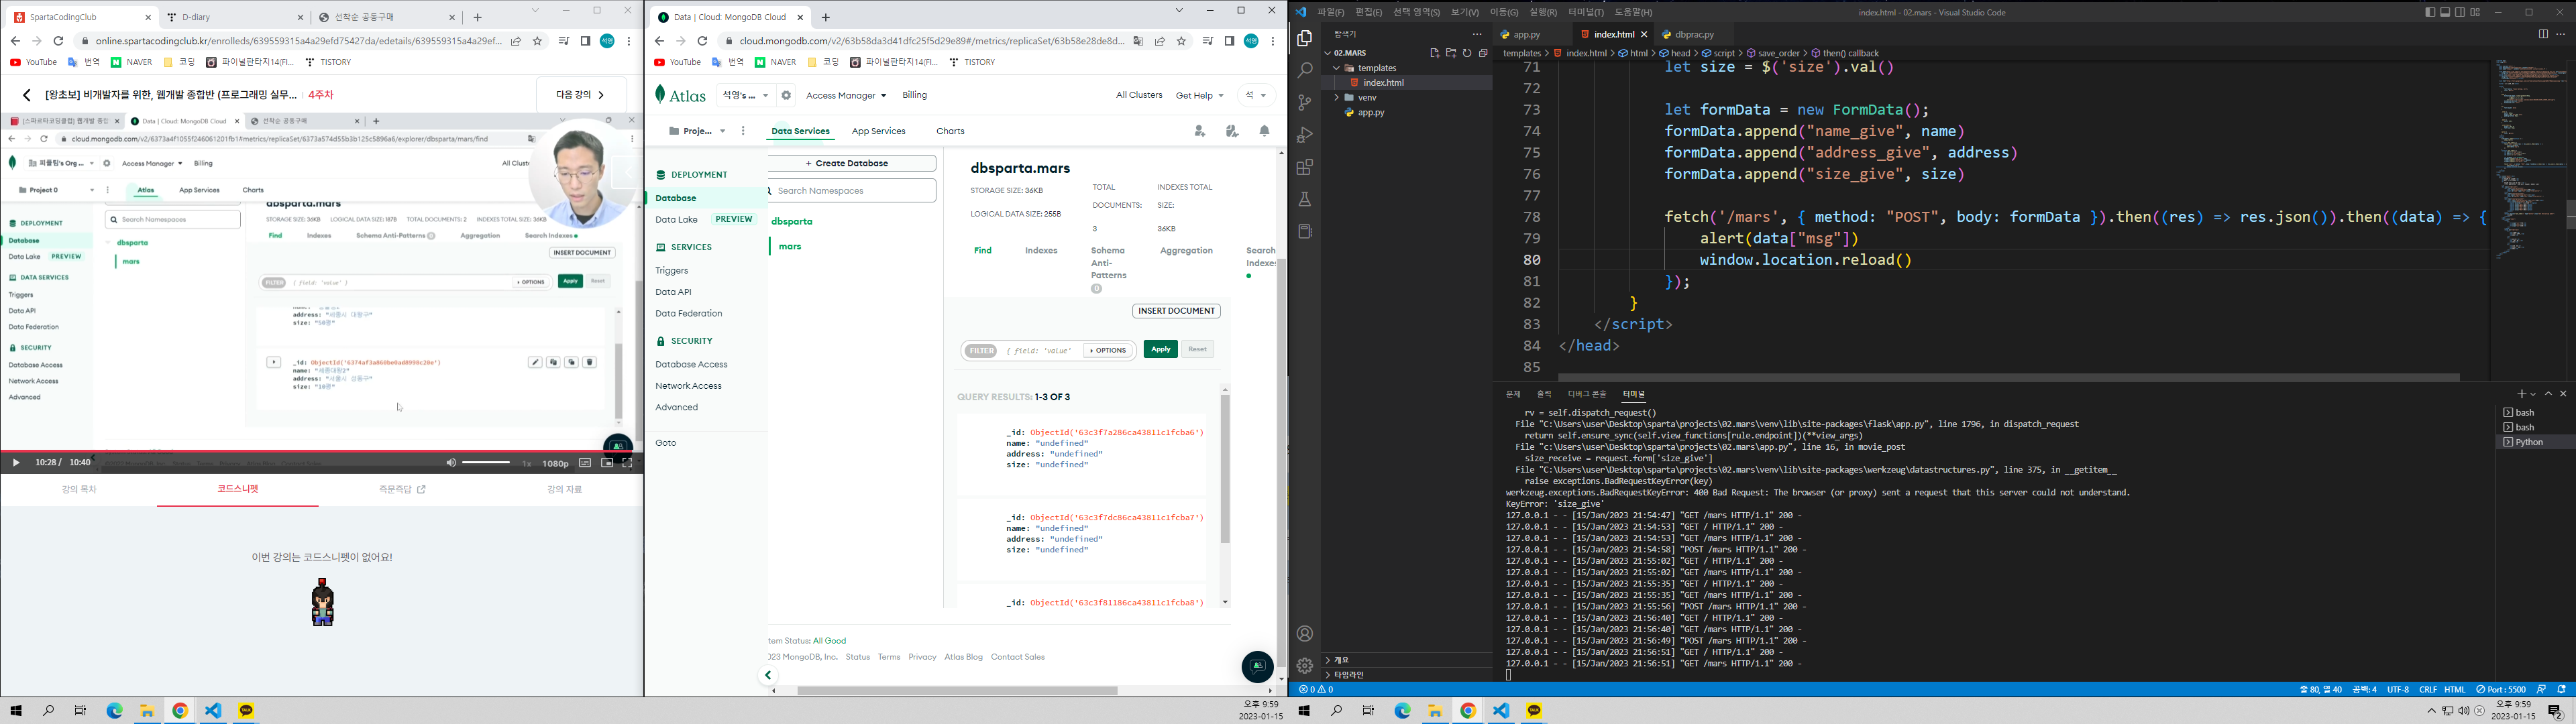Bookmark the Sparta lecture page with the star

click(x=537, y=41)
